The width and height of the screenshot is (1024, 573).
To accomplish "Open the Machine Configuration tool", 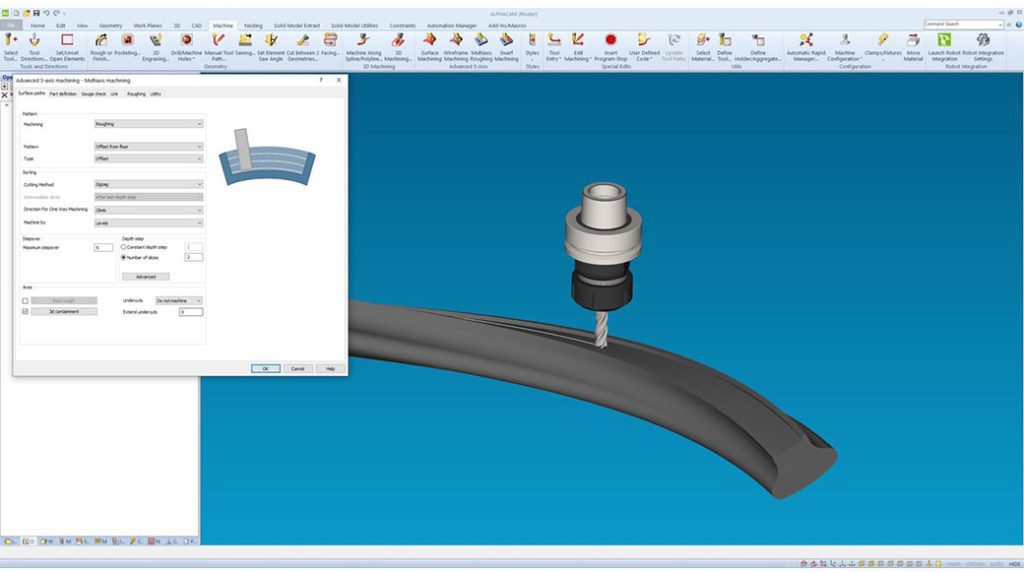I will (845, 40).
